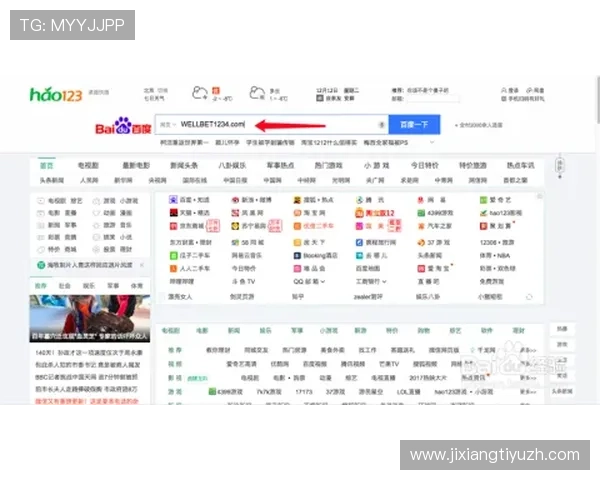The width and height of the screenshot is (600, 480).
Task: Open the iQiyi green icon
Action: (x=483, y=200)
